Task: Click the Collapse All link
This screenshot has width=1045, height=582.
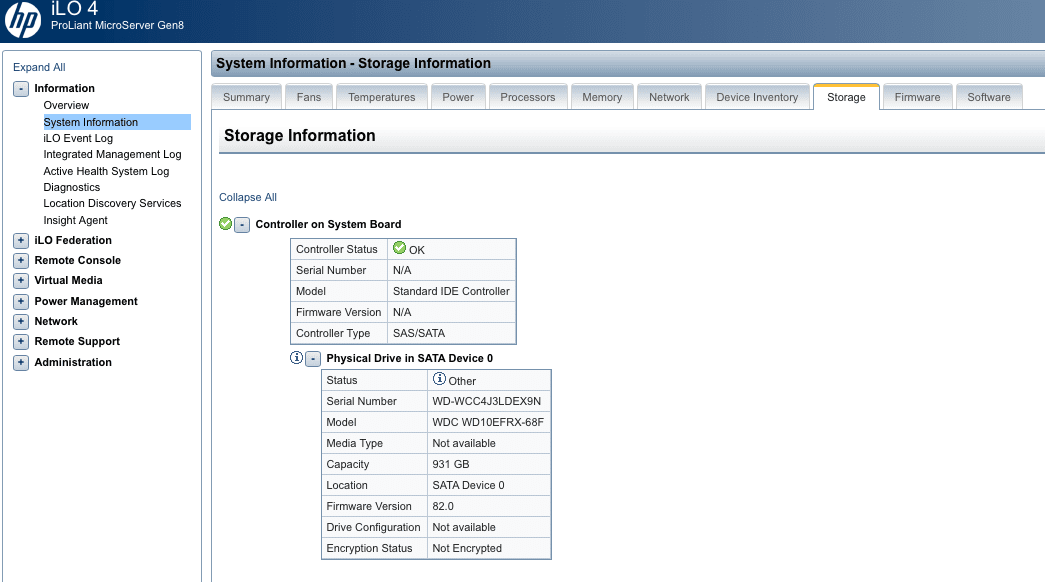Action: (248, 197)
